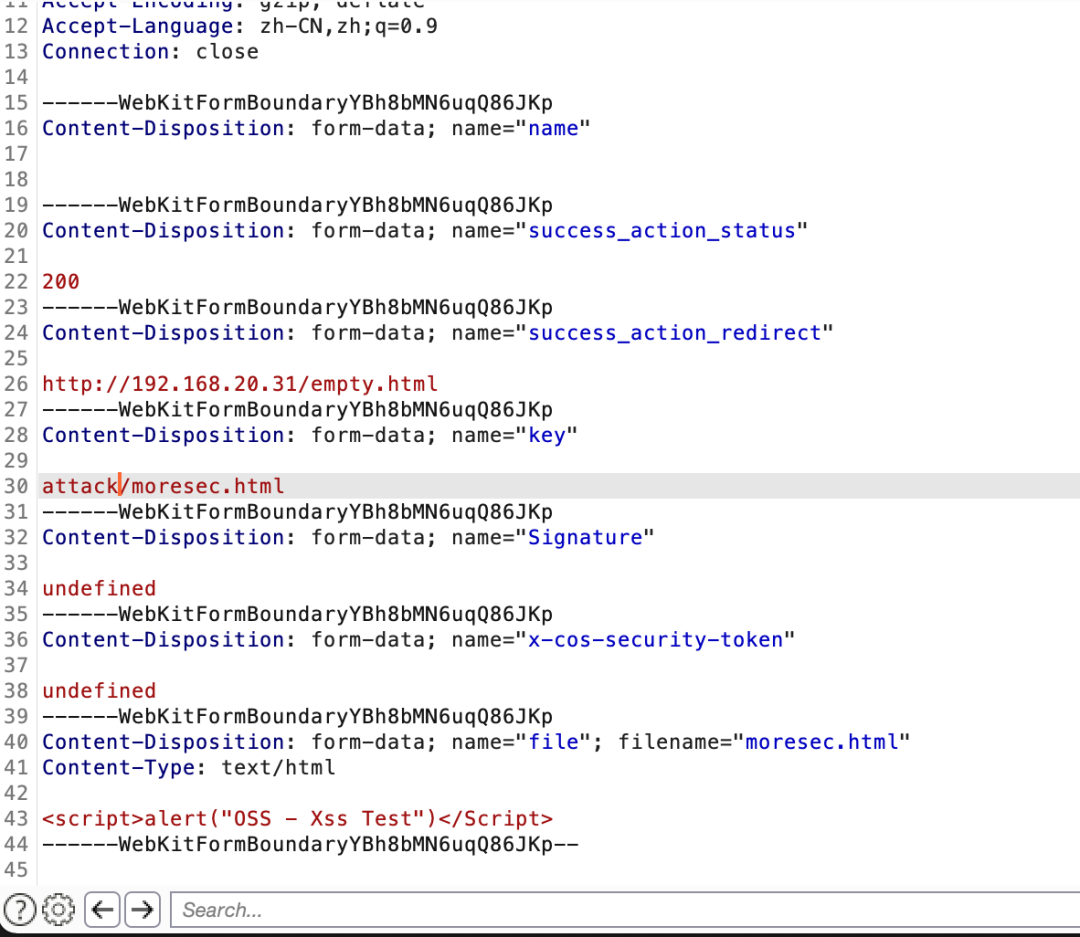Go to previous search match arrow
The image size is (1080, 937).
coord(102,910)
